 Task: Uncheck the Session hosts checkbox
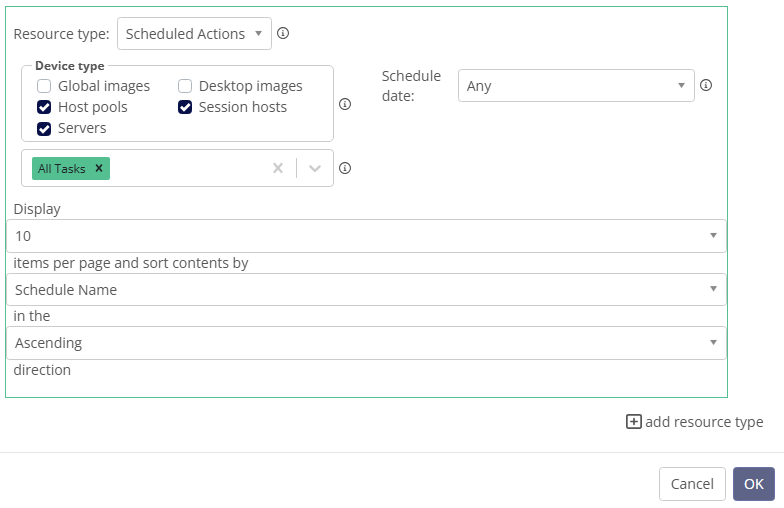click(x=185, y=107)
